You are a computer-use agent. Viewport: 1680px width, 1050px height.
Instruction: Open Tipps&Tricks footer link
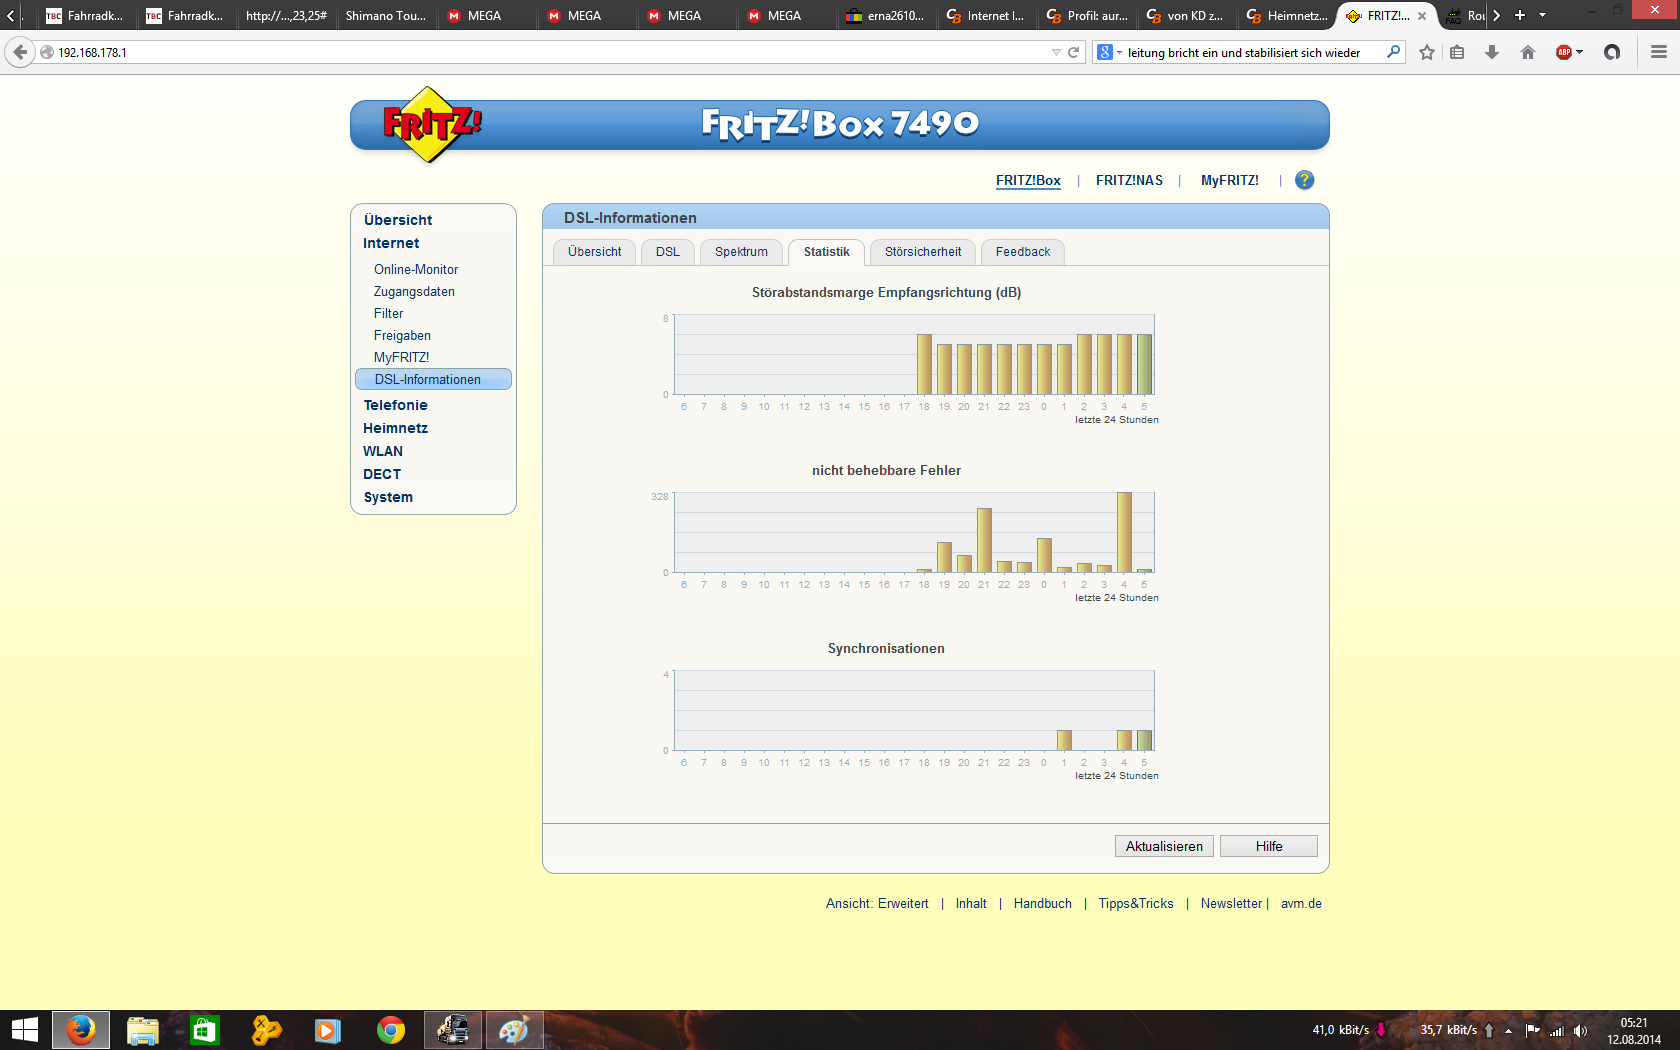click(x=1136, y=903)
